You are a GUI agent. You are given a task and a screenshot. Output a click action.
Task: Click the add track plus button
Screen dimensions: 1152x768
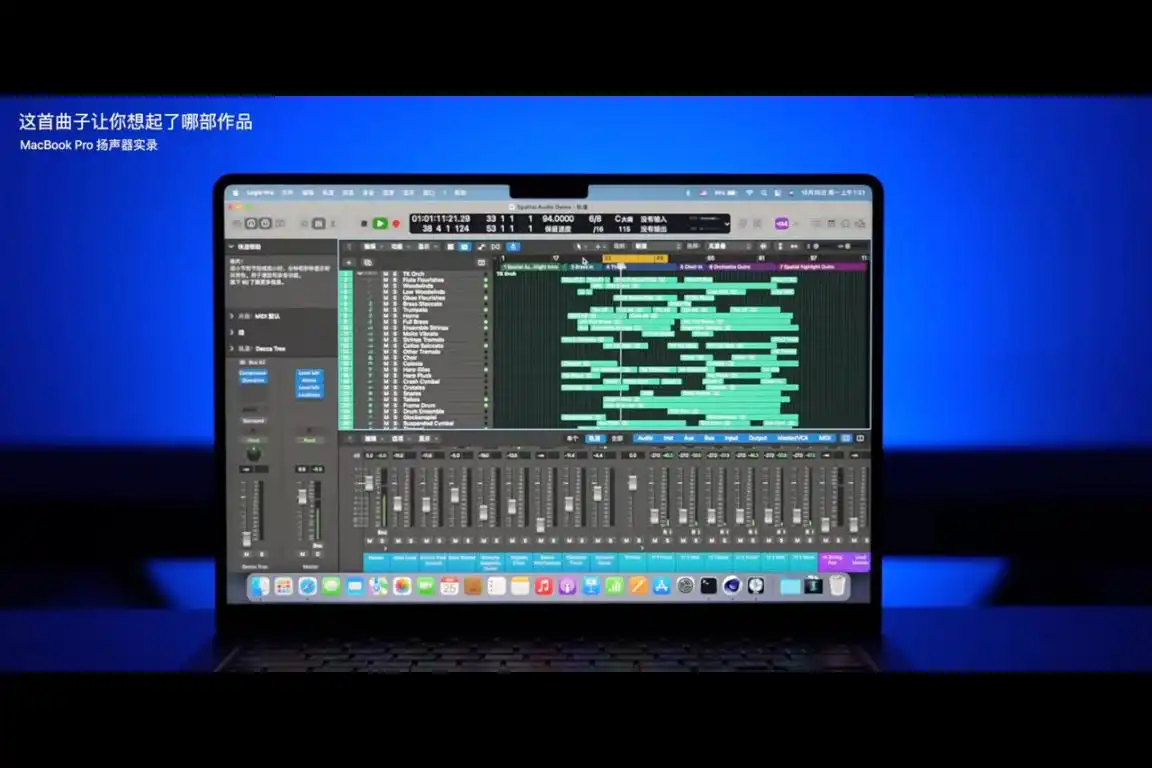coord(349,262)
